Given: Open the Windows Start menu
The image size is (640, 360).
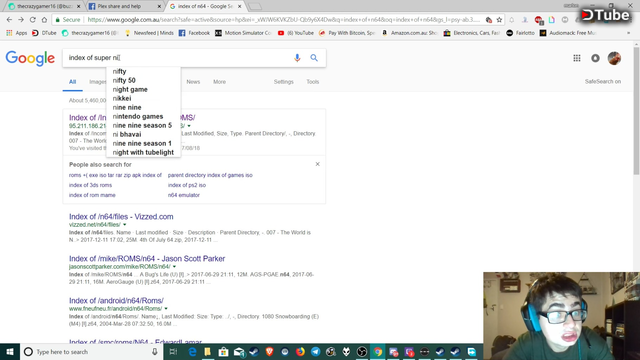Looking at the screenshot, I should pos(10,352).
